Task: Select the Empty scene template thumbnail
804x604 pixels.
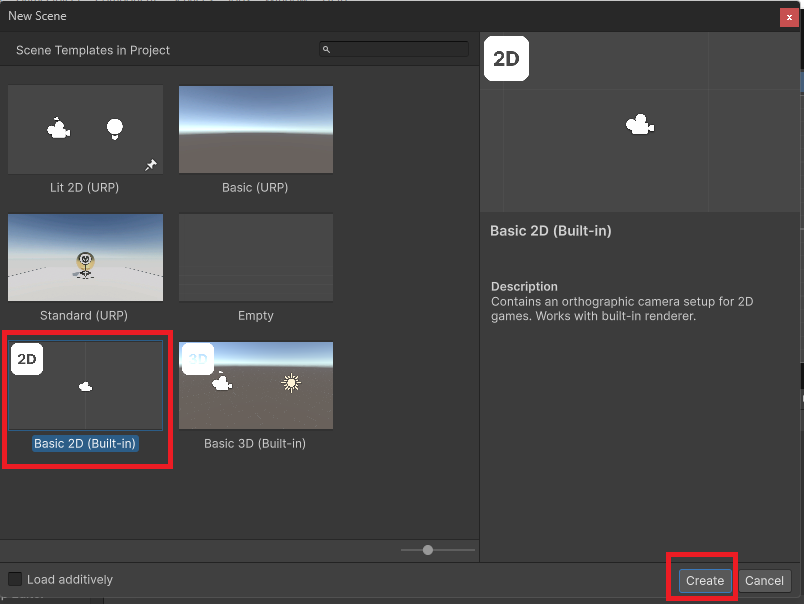Action: tap(256, 257)
